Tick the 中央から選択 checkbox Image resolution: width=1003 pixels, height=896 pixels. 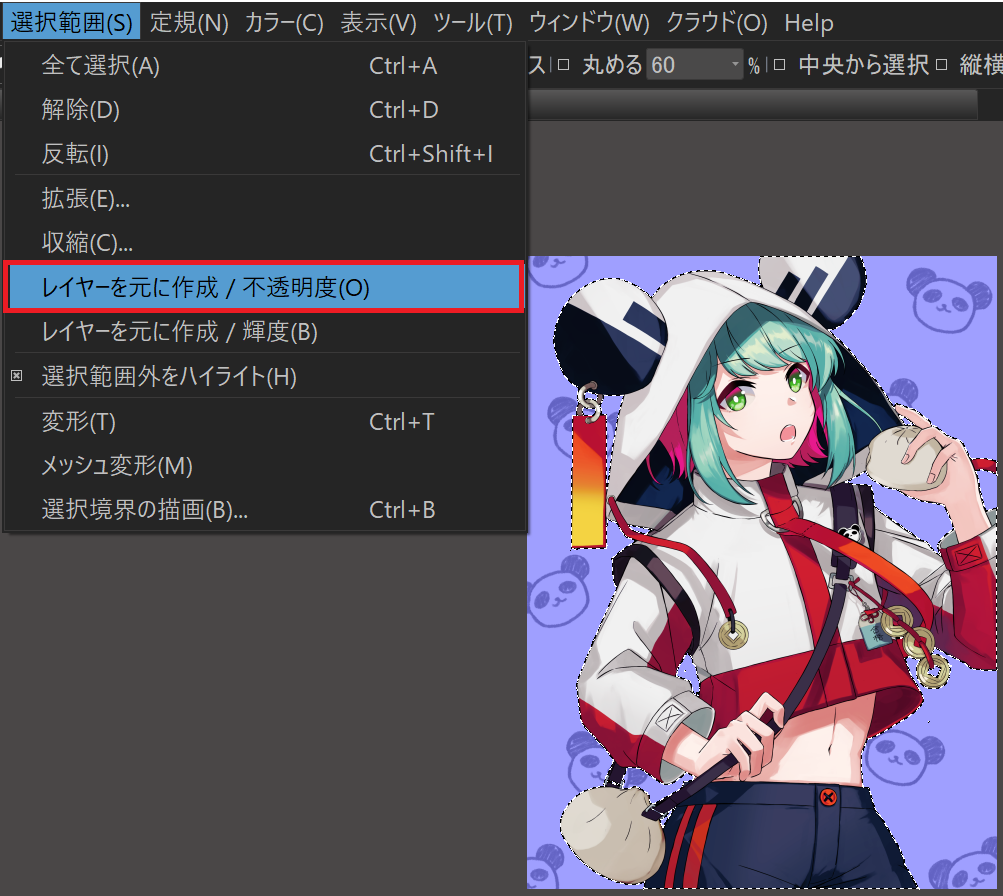point(779,66)
